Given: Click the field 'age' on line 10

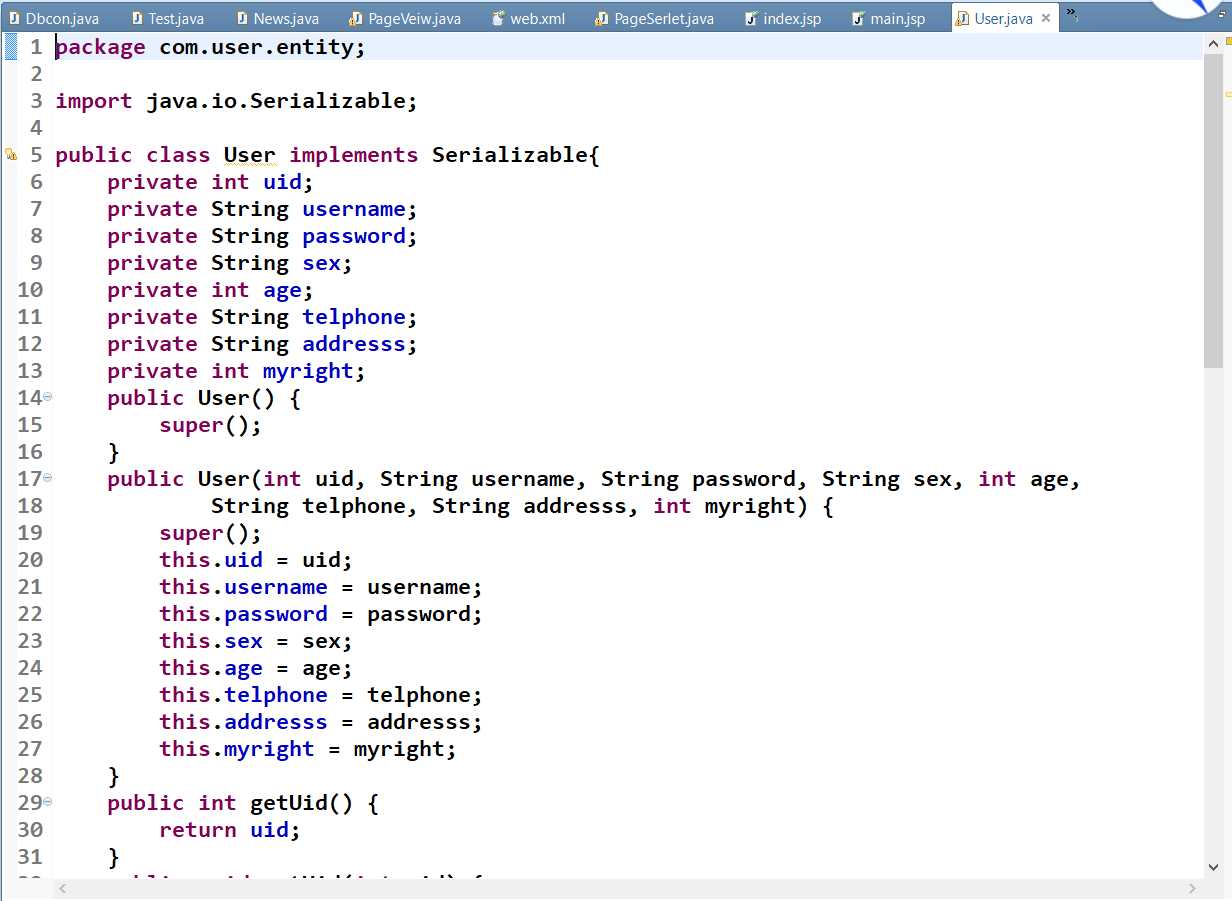Looking at the screenshot, I should (282, 290).
